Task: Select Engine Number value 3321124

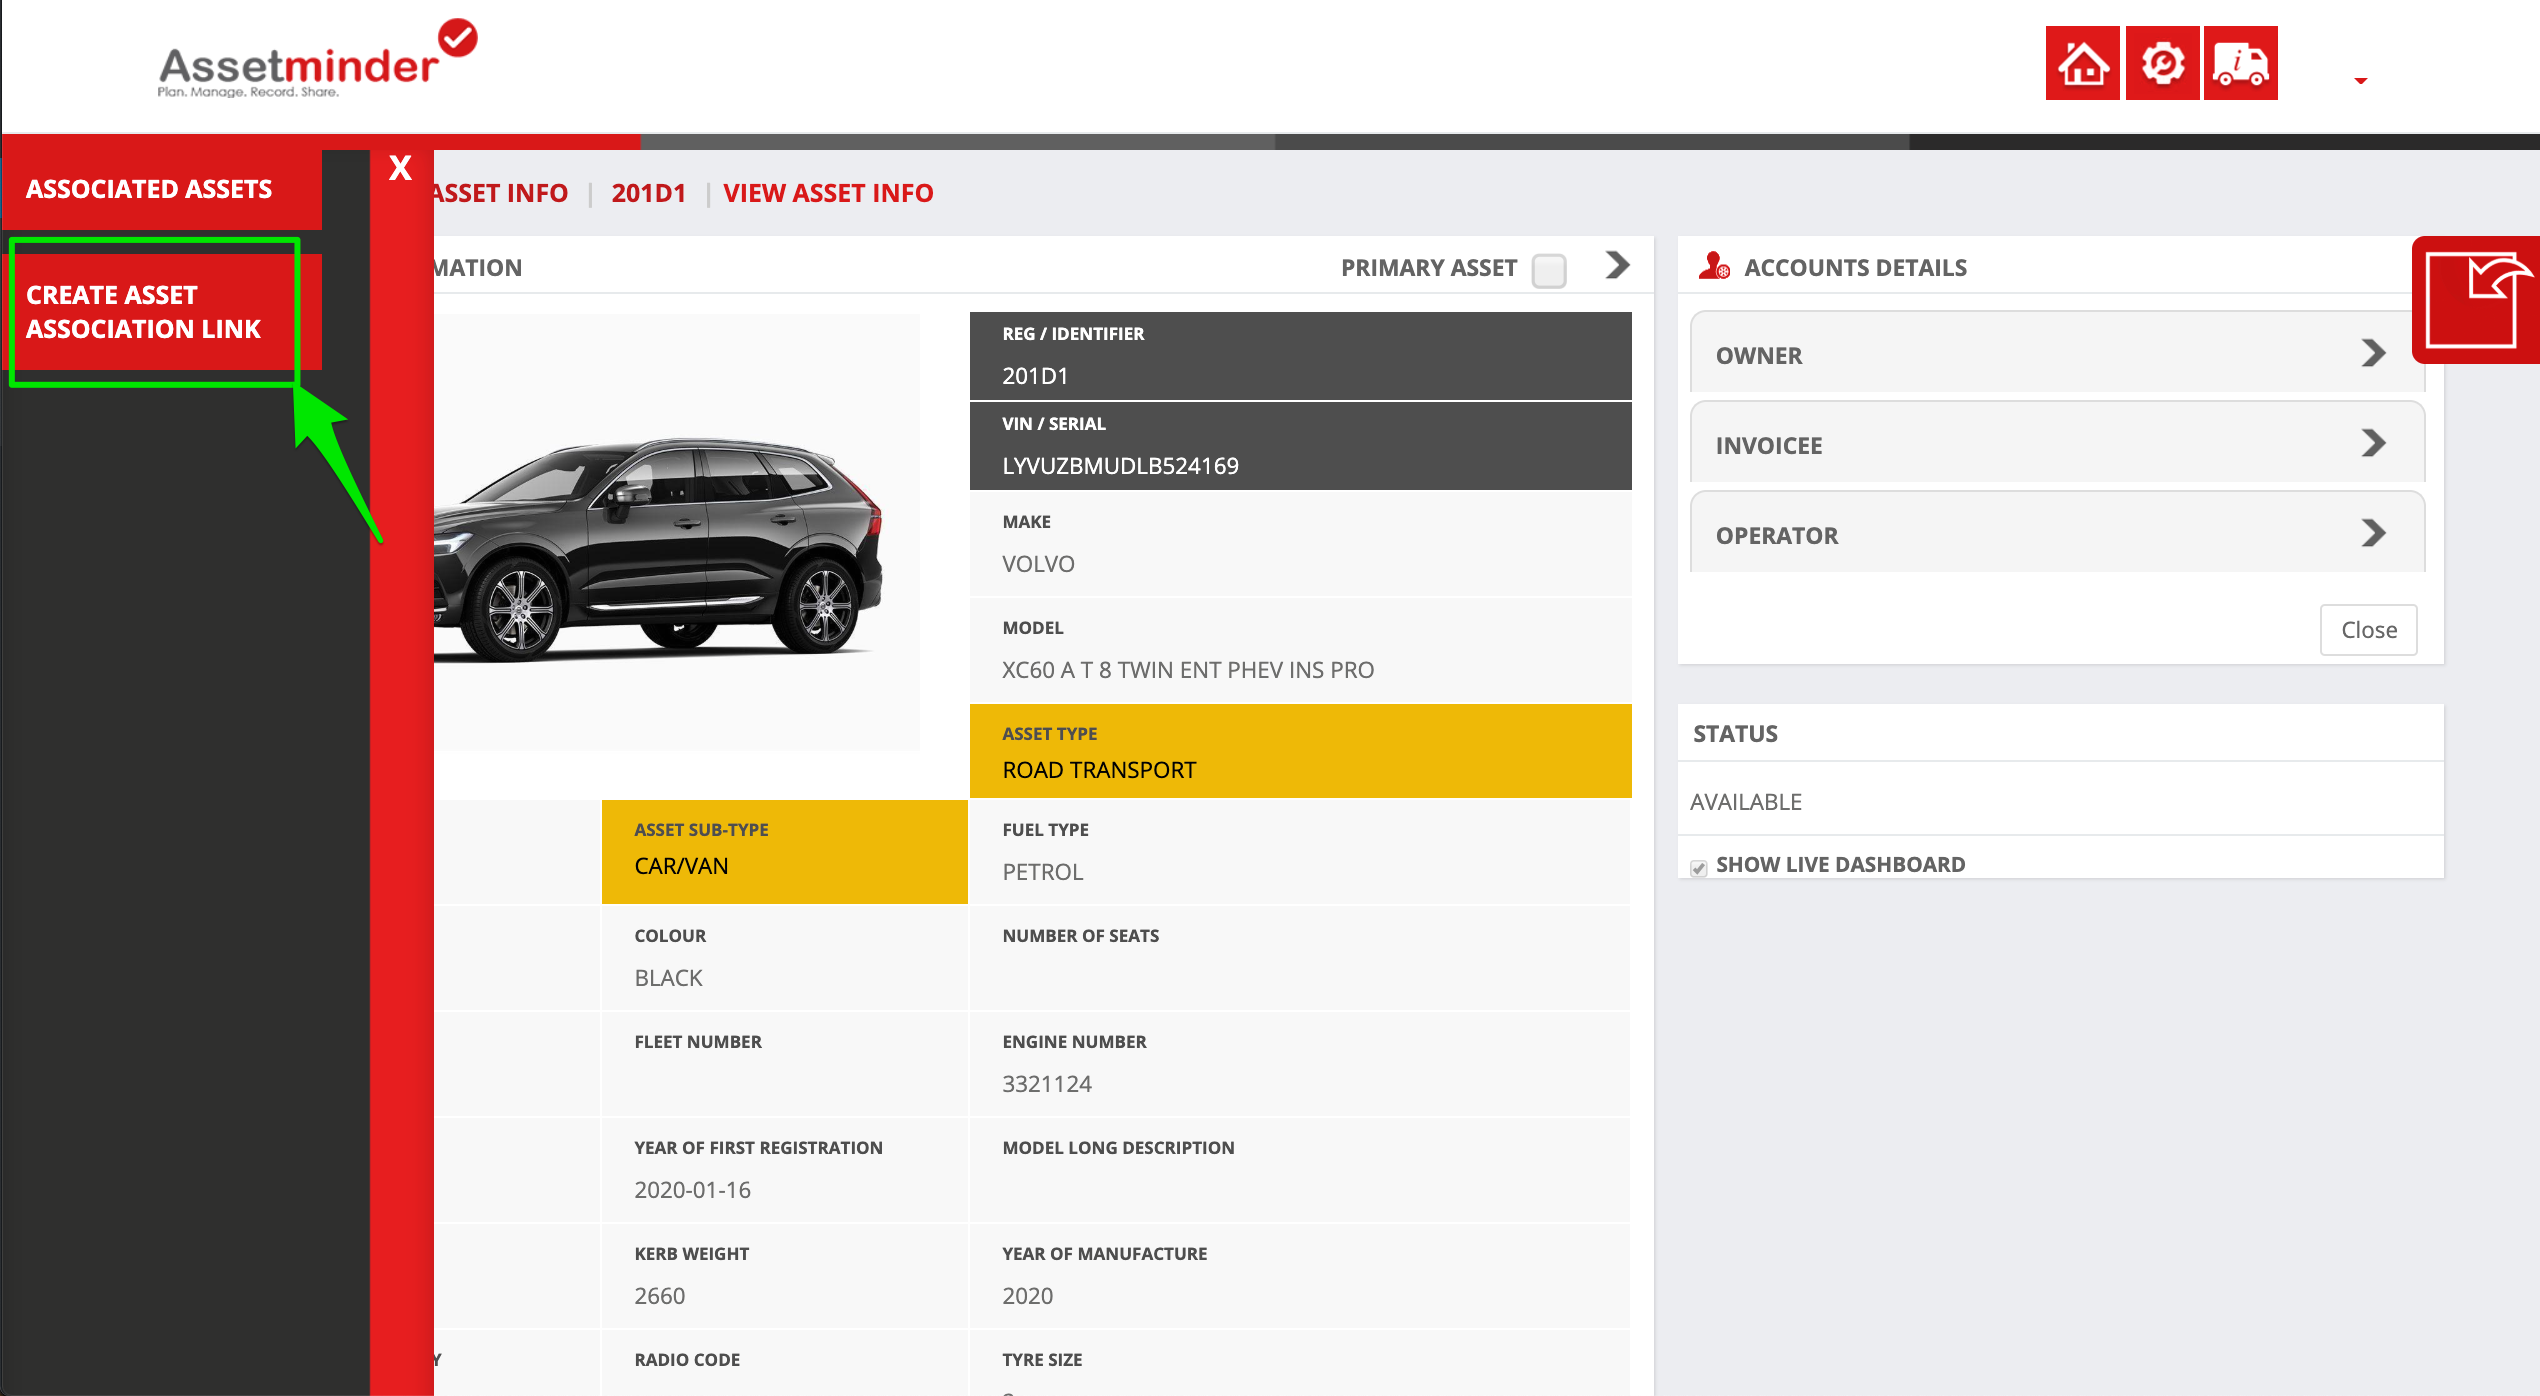Action: pos(1046,1084)
